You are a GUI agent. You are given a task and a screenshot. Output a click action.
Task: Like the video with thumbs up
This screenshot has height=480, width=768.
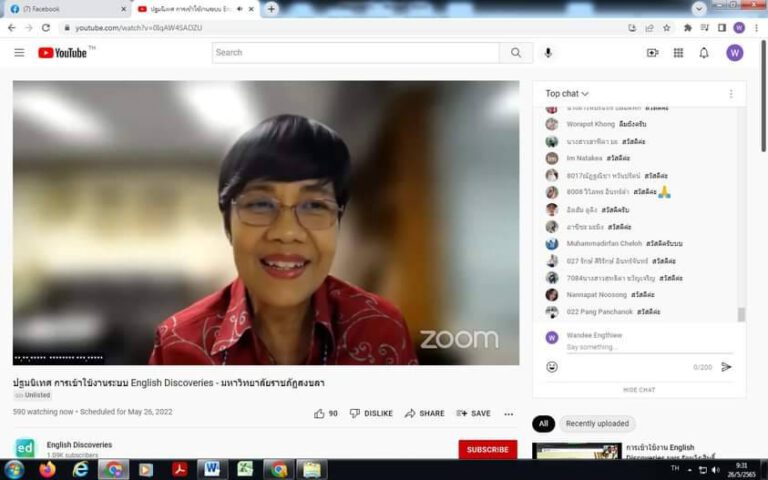point(319,413)
